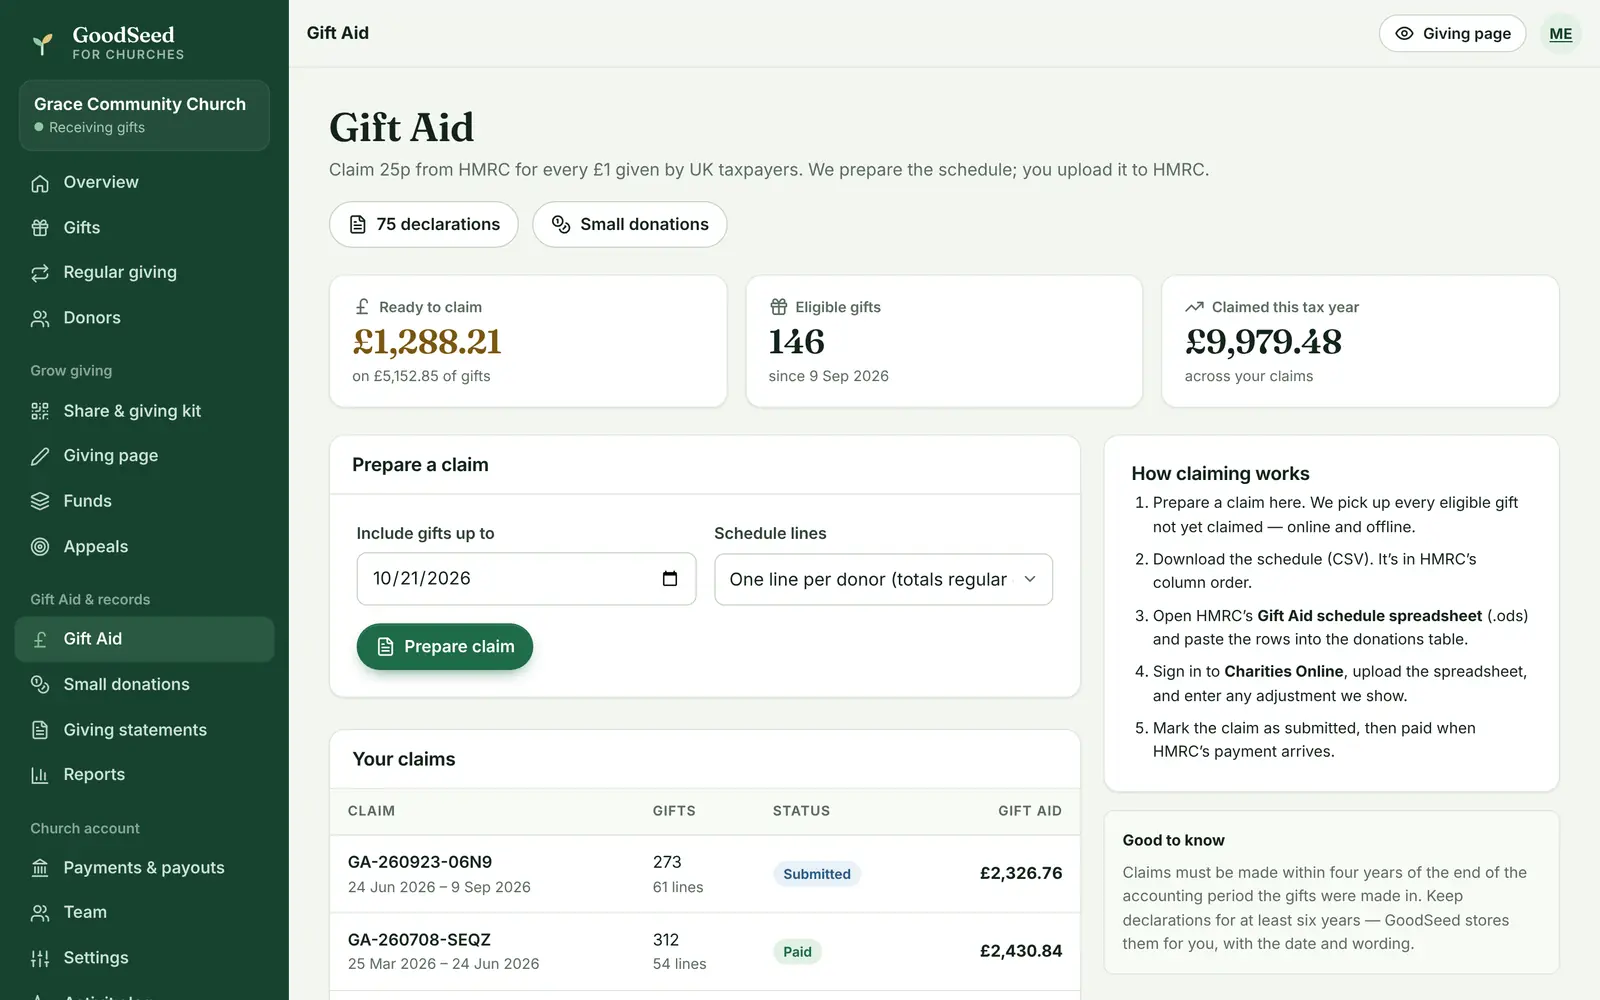This screenshot has height=1000, width=1600.
Task: Click the Funds layers icon
Action: pos(40,501)
